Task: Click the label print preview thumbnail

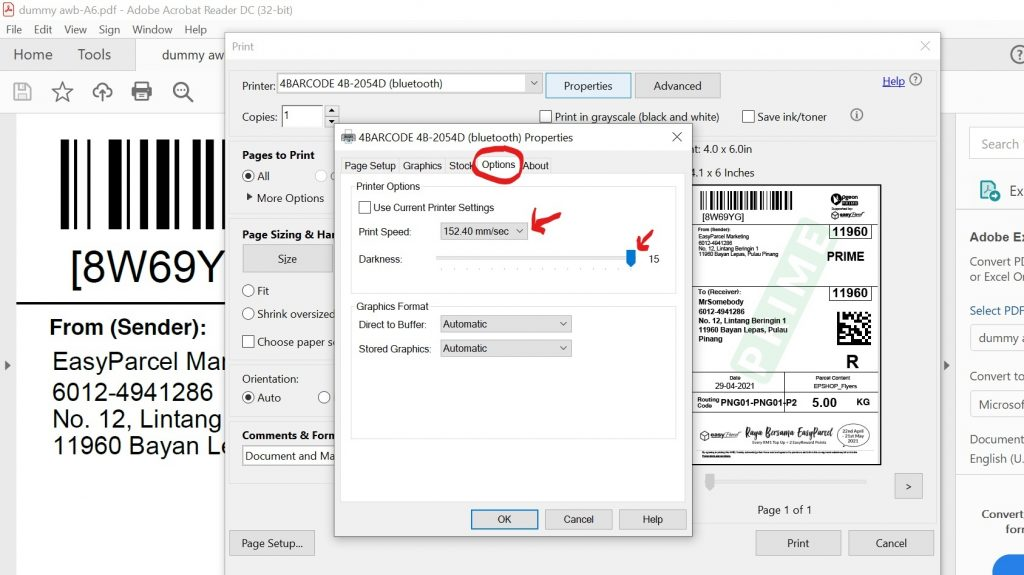Action: [x=786, y=325]
